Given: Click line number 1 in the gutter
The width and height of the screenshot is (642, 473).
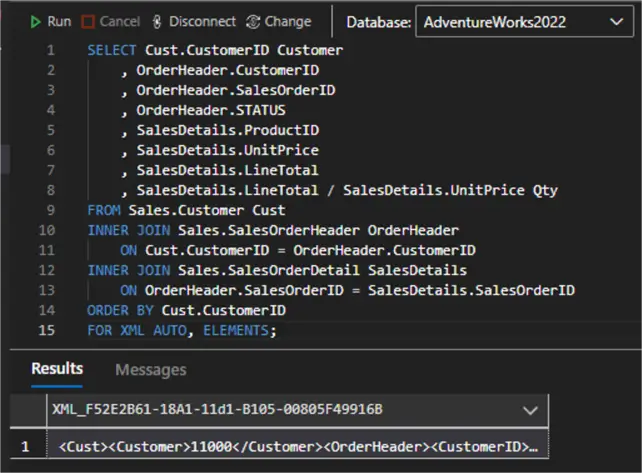Looking at the screenshot, I should [x=52, y=50].
